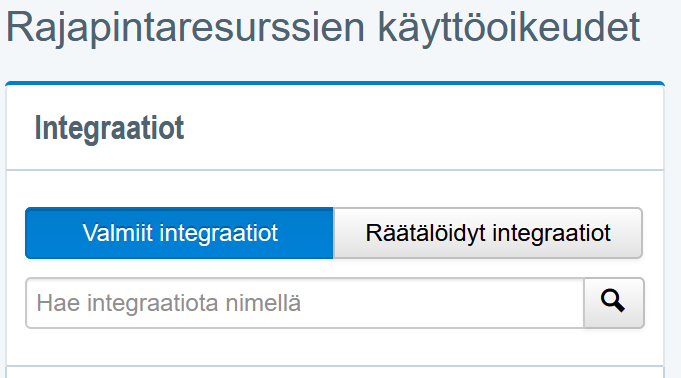This screenshot has width=681, height=378.
Task: Submit search using the loupe icon
Action: 613,302
